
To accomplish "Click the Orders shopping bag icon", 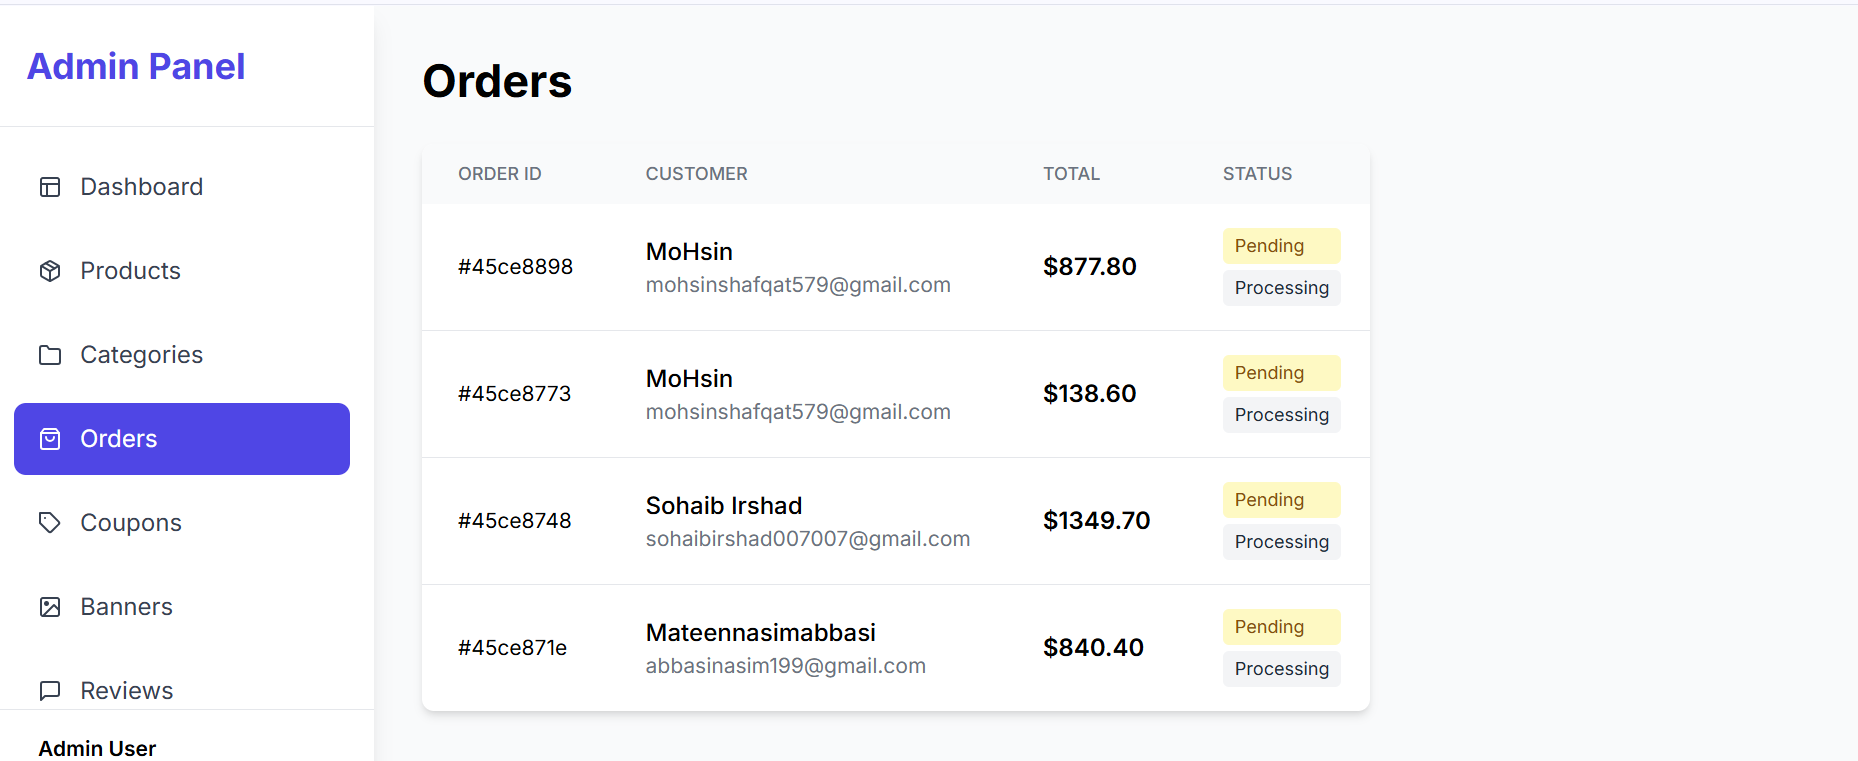I will [x=50, y=439].
